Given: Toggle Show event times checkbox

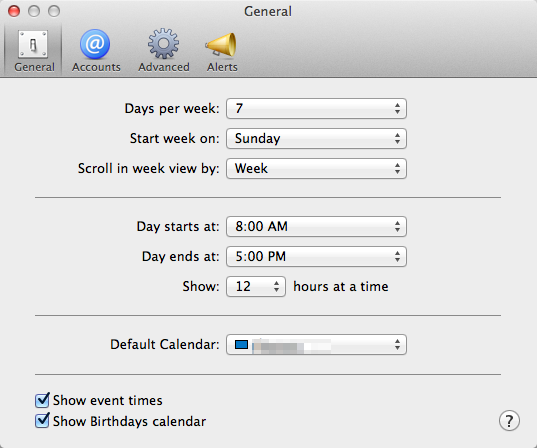Looking at the screenshot, I should 42,400.
